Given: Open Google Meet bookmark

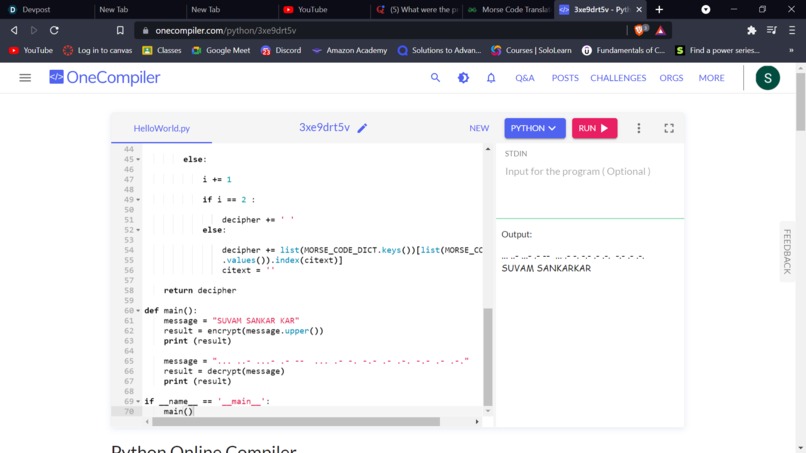Looking at the screenshot, I should [221, 50].
